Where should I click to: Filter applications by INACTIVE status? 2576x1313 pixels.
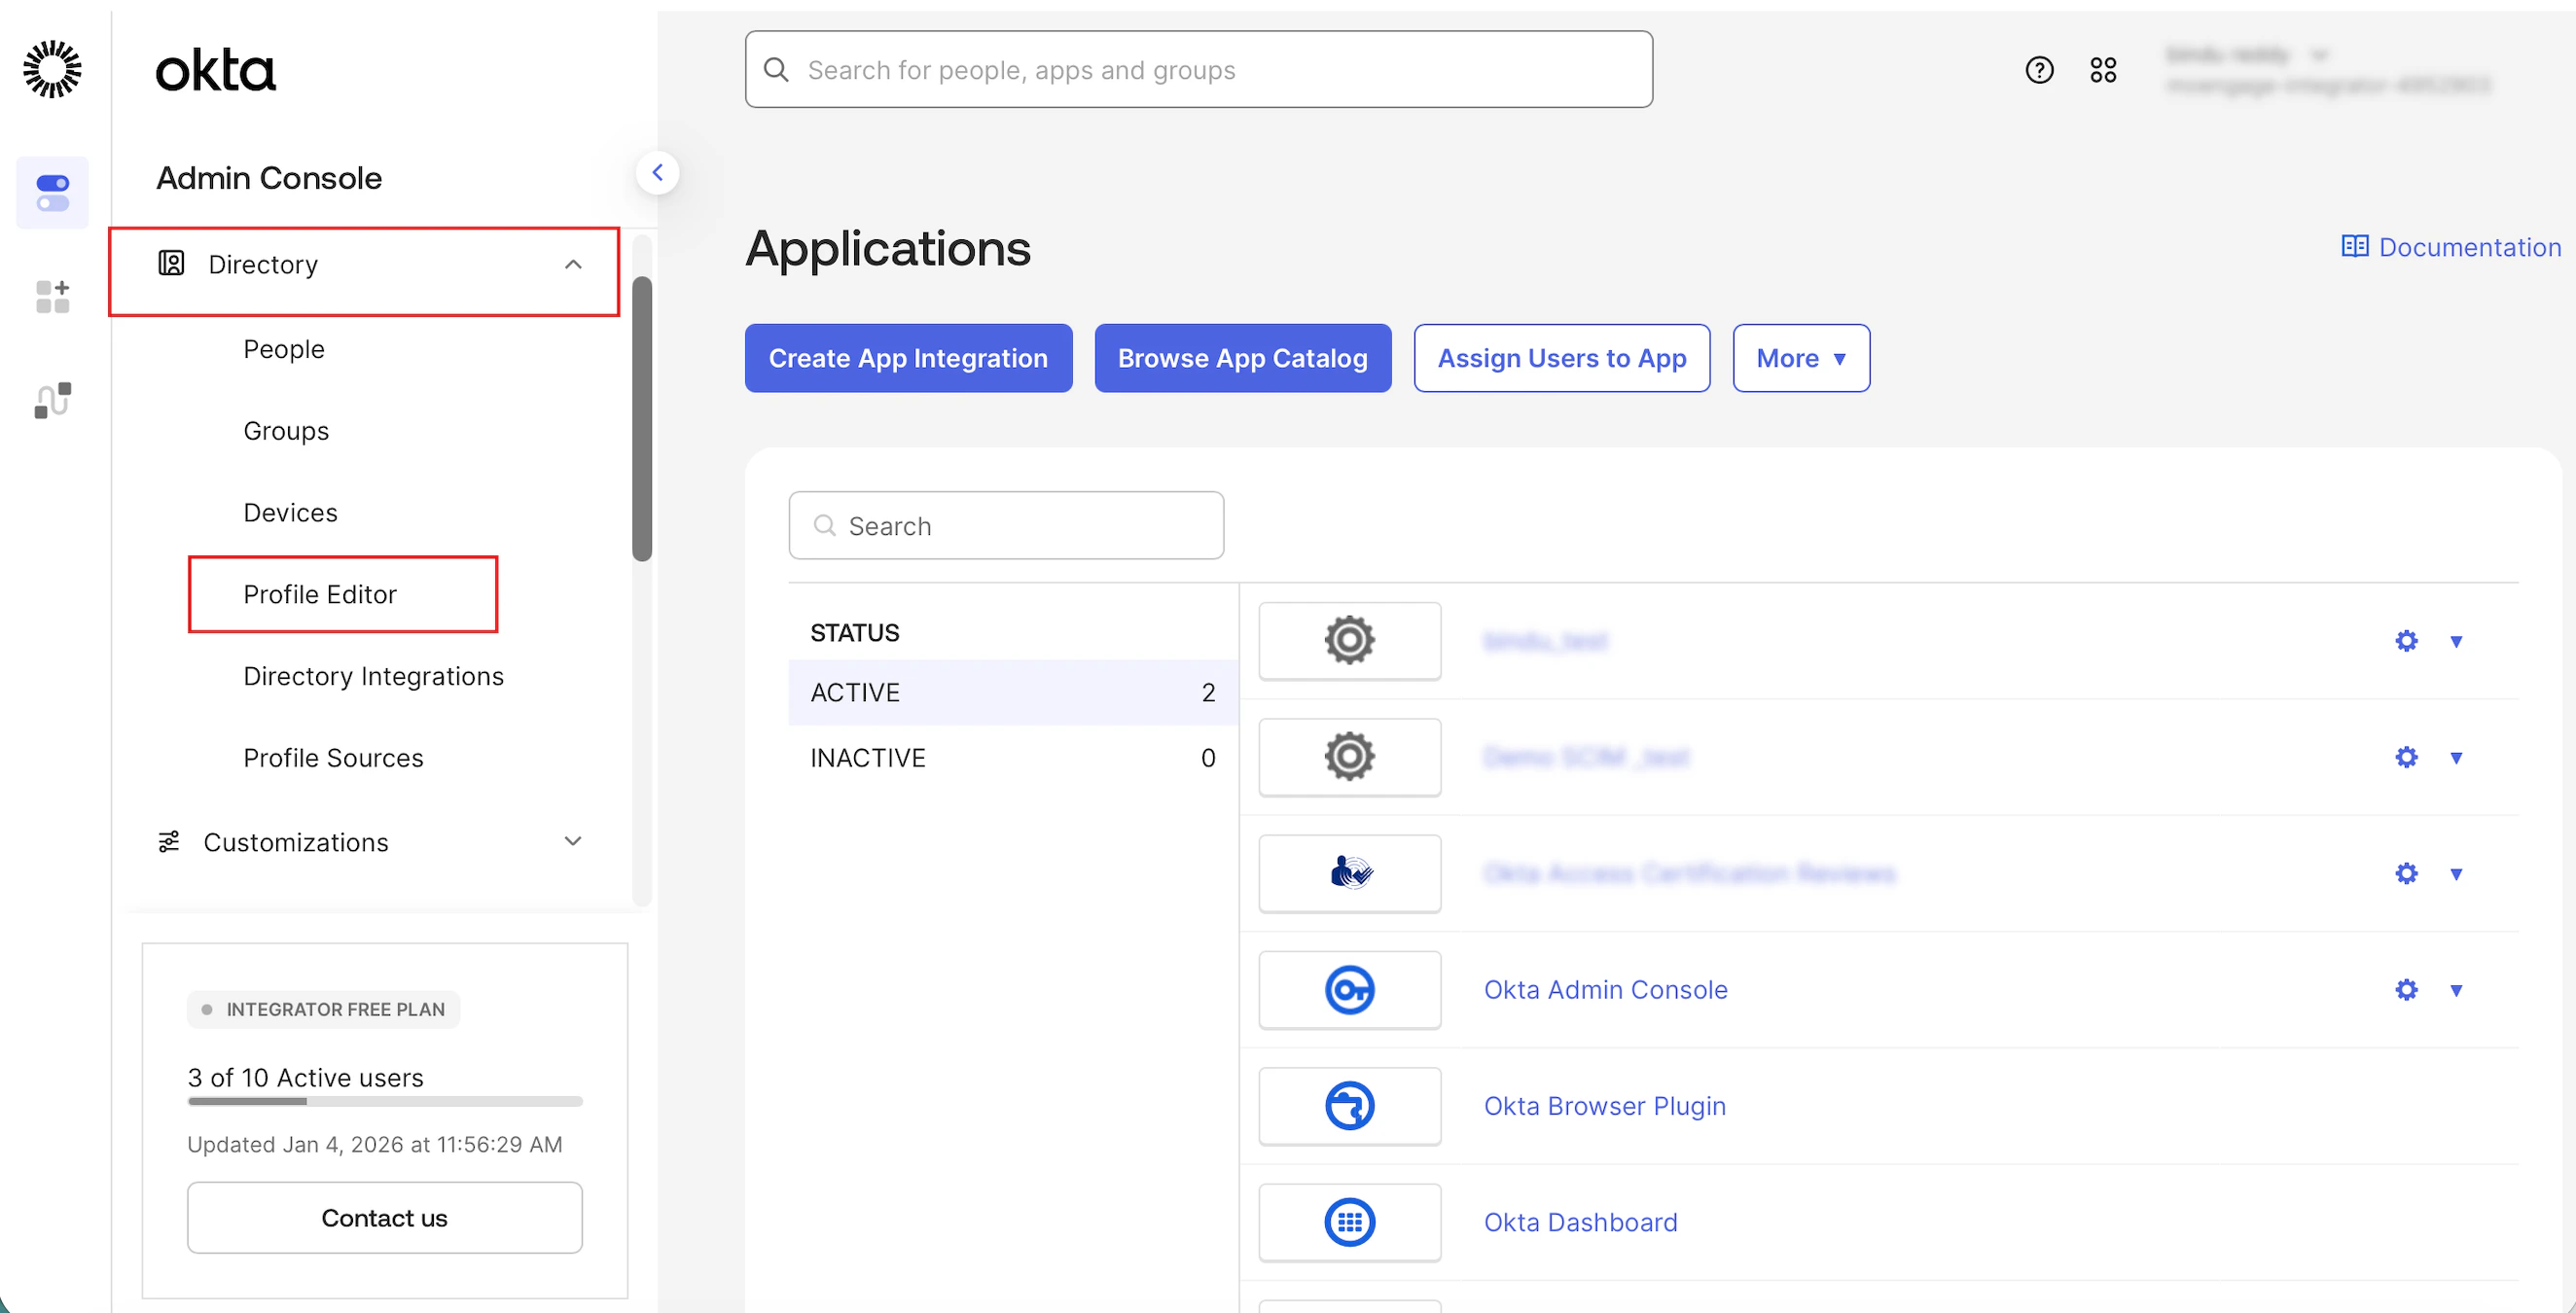(1012, 758)
